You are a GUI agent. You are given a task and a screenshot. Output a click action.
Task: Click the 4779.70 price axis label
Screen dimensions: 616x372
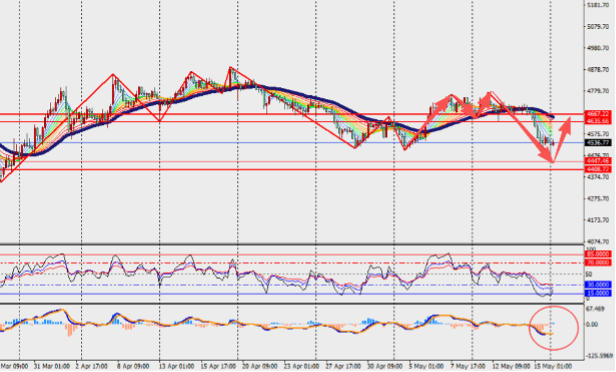598,91
